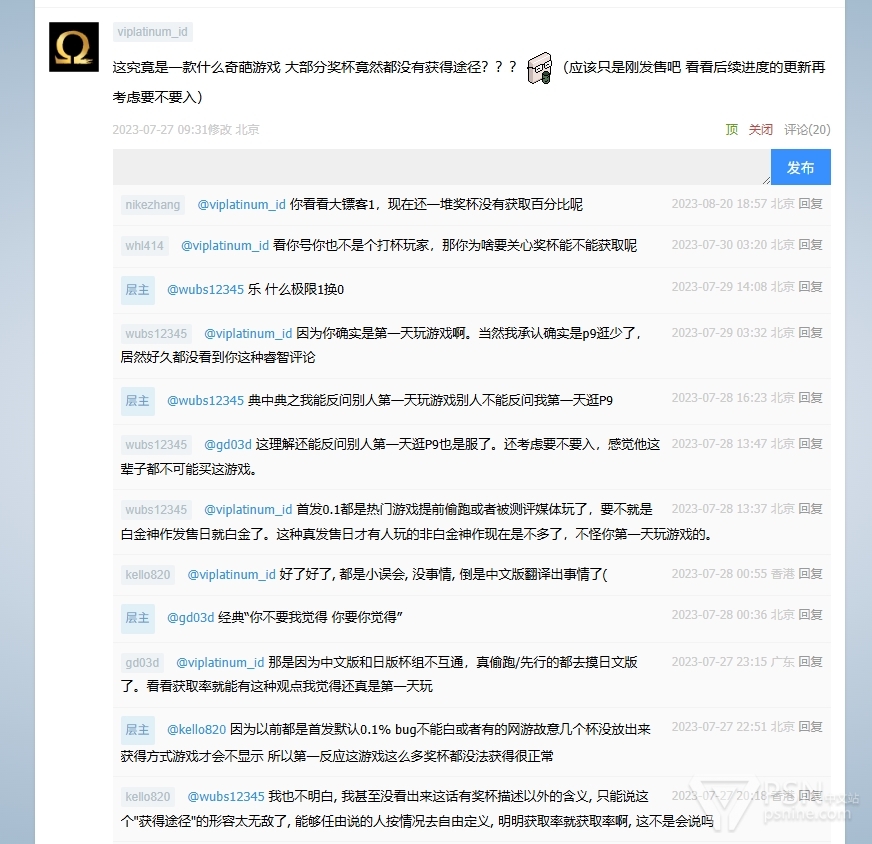The width and height of the screenshot is (872, 844).
Task: Reply to the comment dated 2023-07-28 00:55
Action: click(x=810, y=574)
